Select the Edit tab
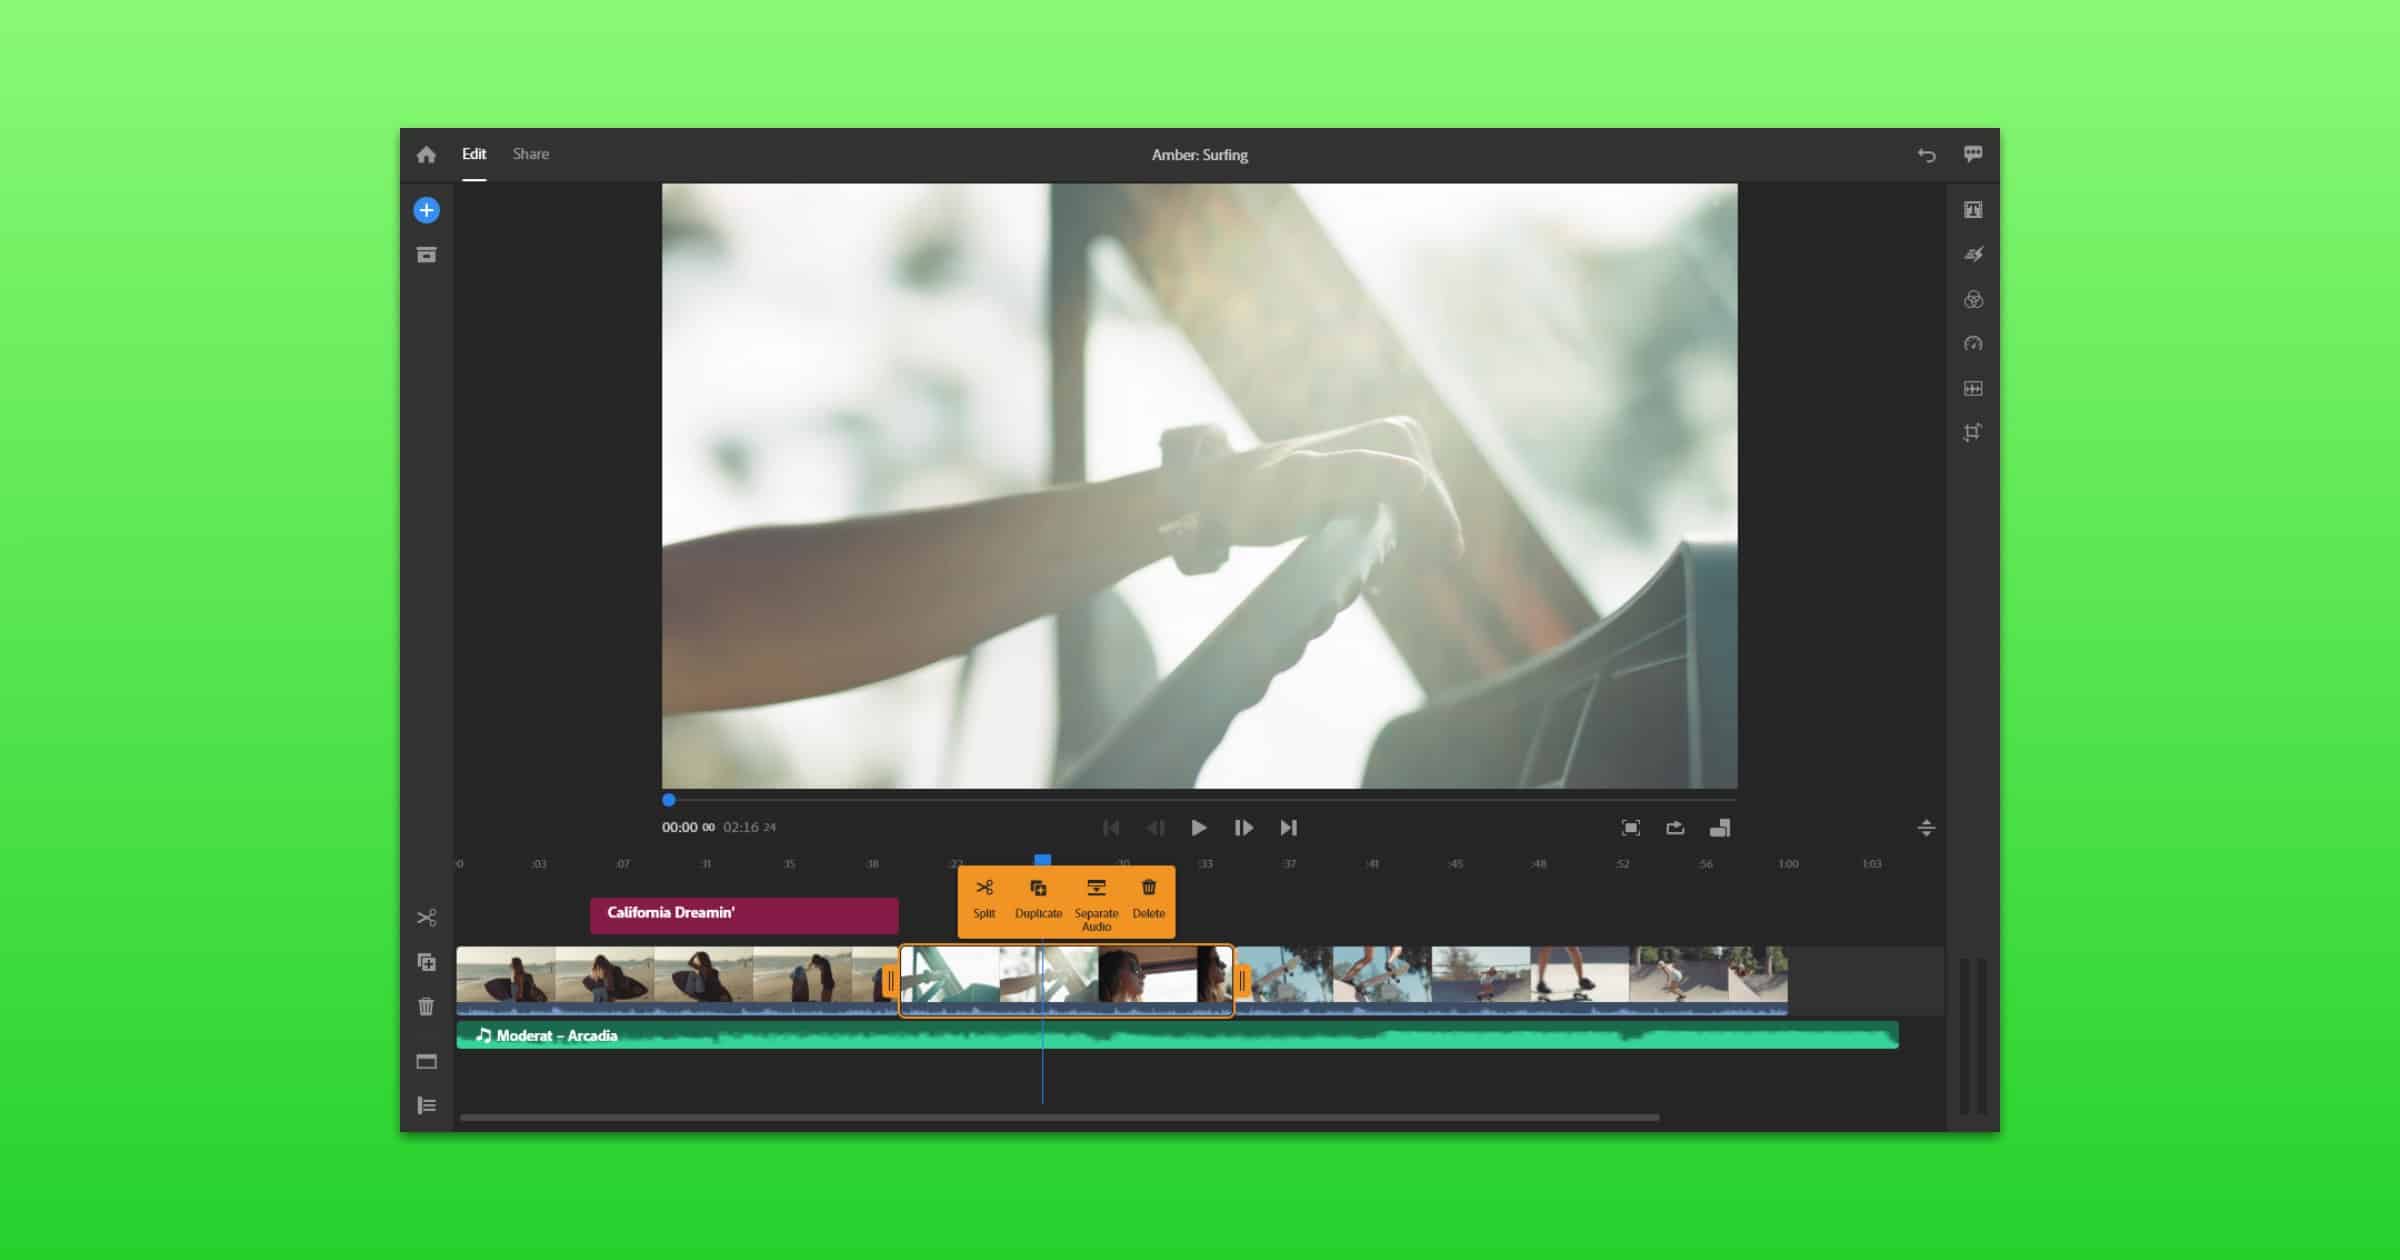Viewport: 2400px width, 1260px height. (474, 154)
